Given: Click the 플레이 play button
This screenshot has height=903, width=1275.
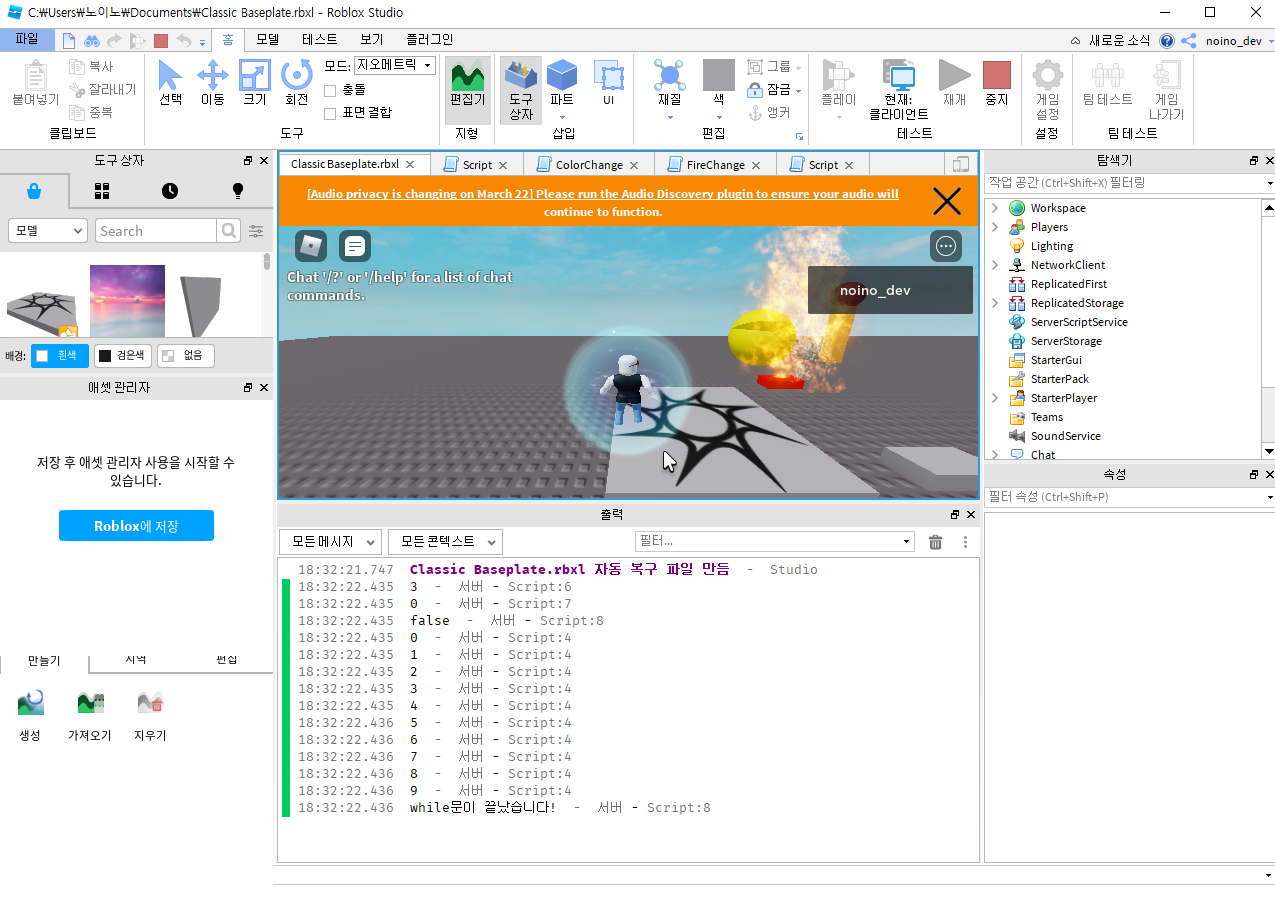Looking at the screenshot, I should 838,88.
